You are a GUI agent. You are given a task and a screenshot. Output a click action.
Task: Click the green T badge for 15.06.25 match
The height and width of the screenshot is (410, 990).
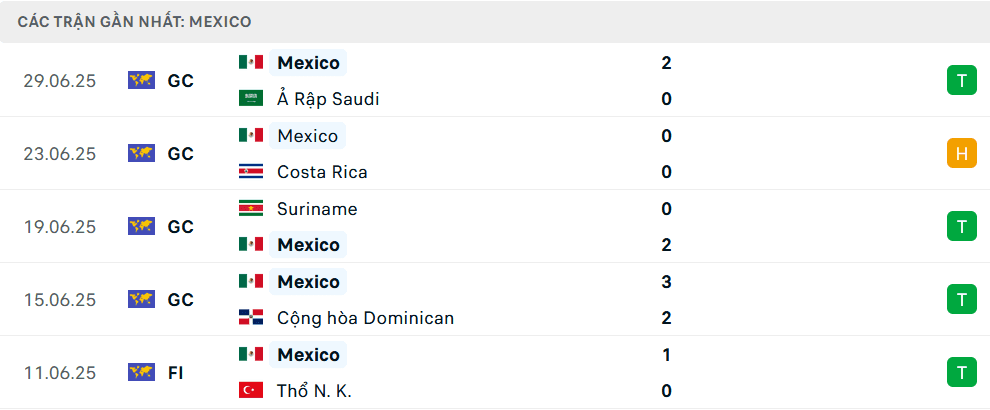click(x=961, y=299)
